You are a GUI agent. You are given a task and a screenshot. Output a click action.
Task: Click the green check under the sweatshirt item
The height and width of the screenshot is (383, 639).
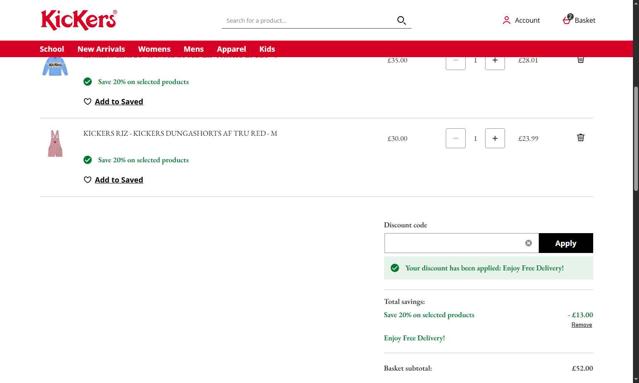pyautogui.click(x=88, y=81)
